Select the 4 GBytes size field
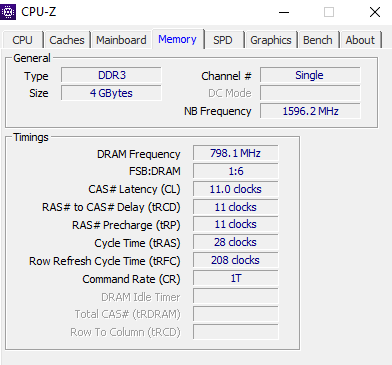 tap(111, 93)
